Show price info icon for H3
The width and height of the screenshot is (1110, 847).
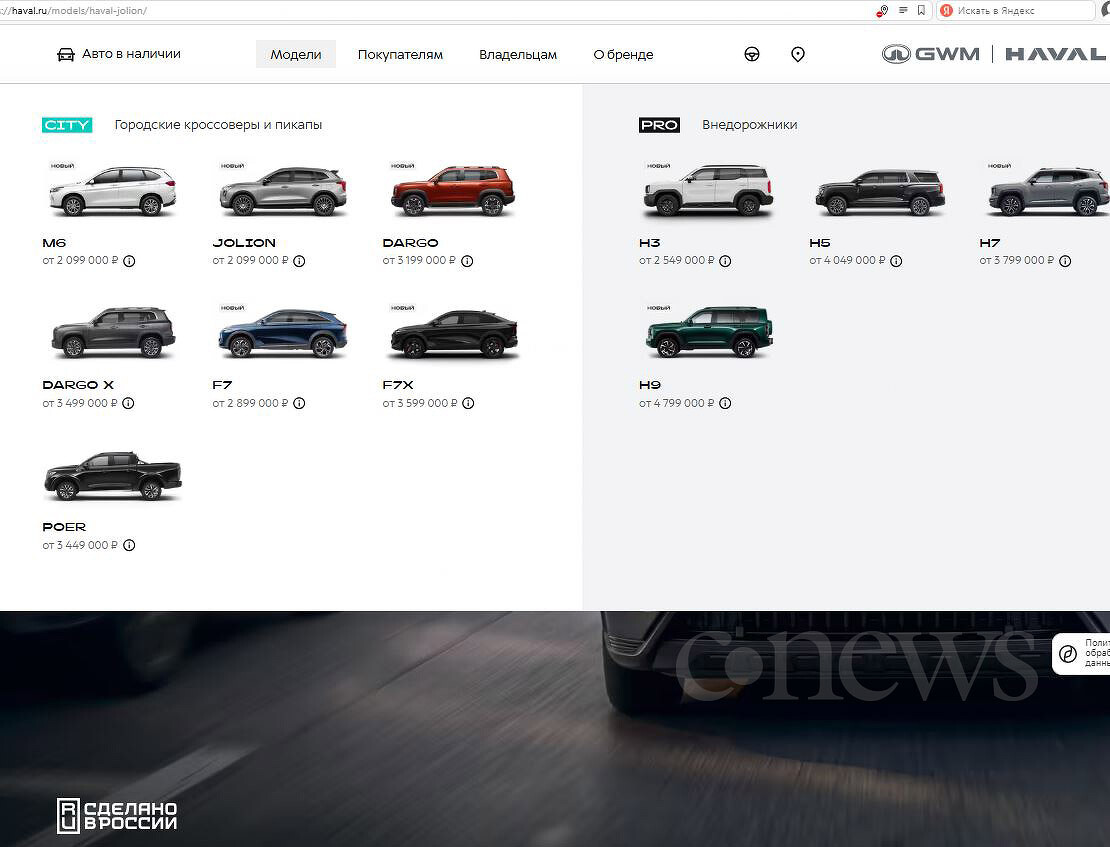(725, 261)
